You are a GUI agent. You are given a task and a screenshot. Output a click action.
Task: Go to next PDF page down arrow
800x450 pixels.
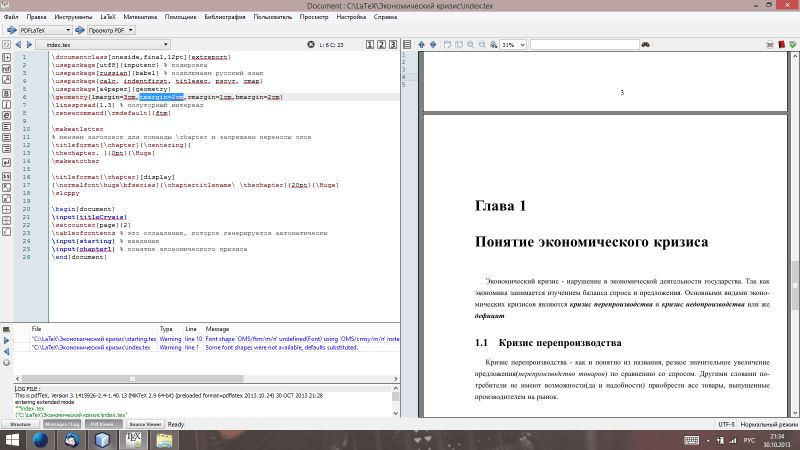coord(433,44)
